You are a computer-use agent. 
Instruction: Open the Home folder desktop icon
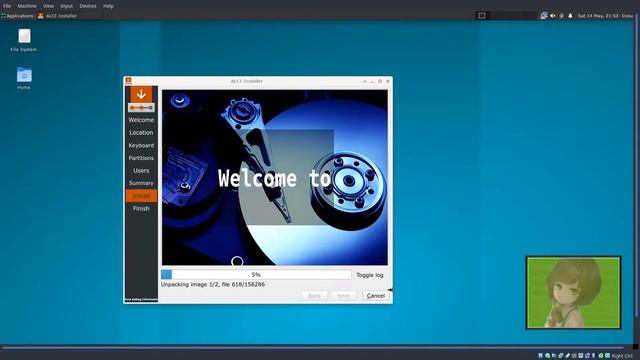(x=24, y=78)
